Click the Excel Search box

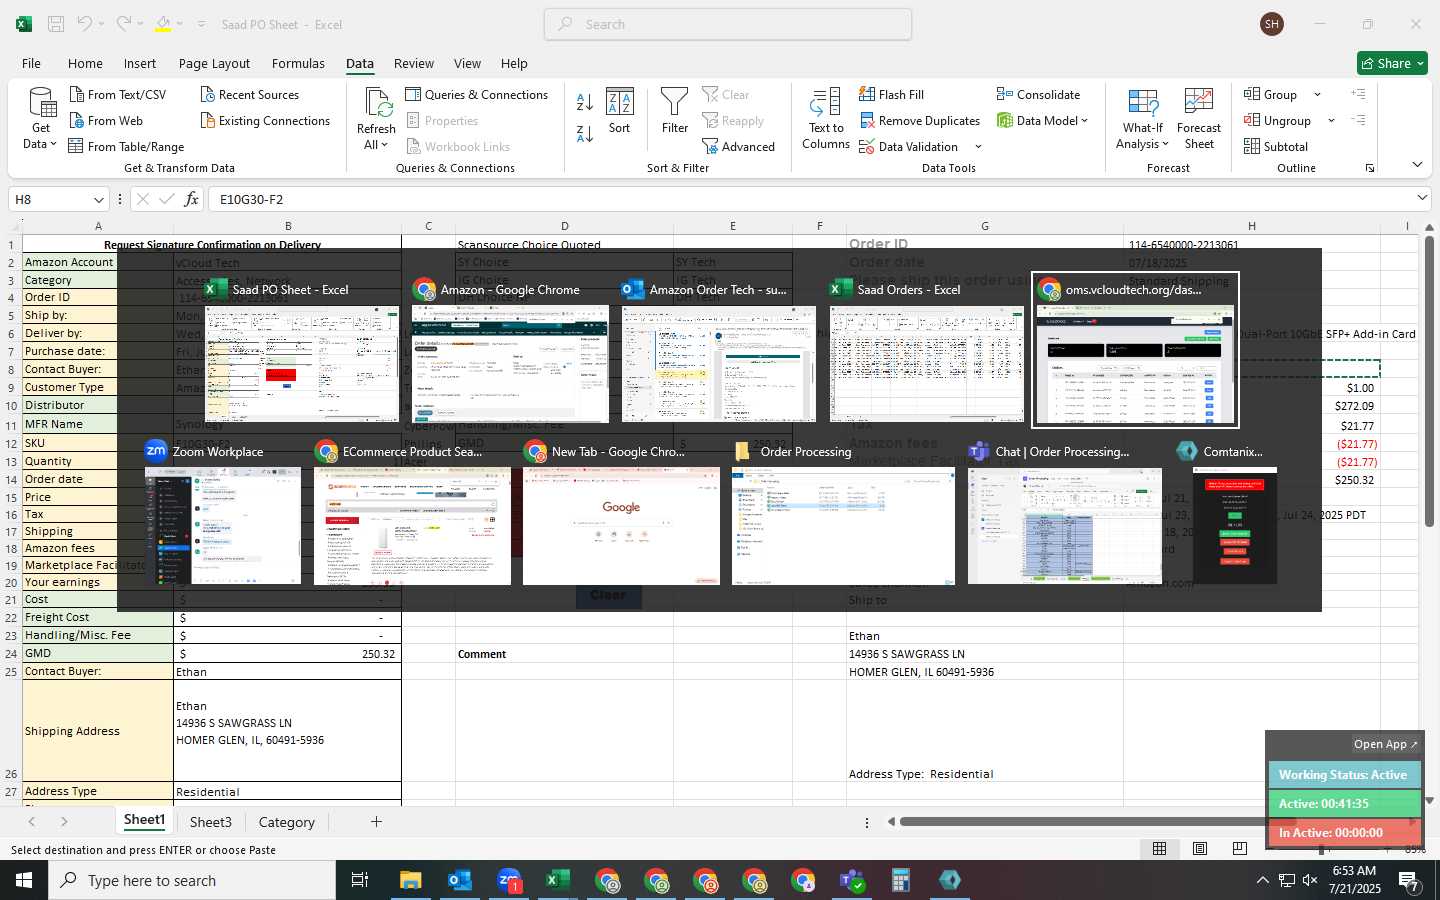click(x=728, y=24)
